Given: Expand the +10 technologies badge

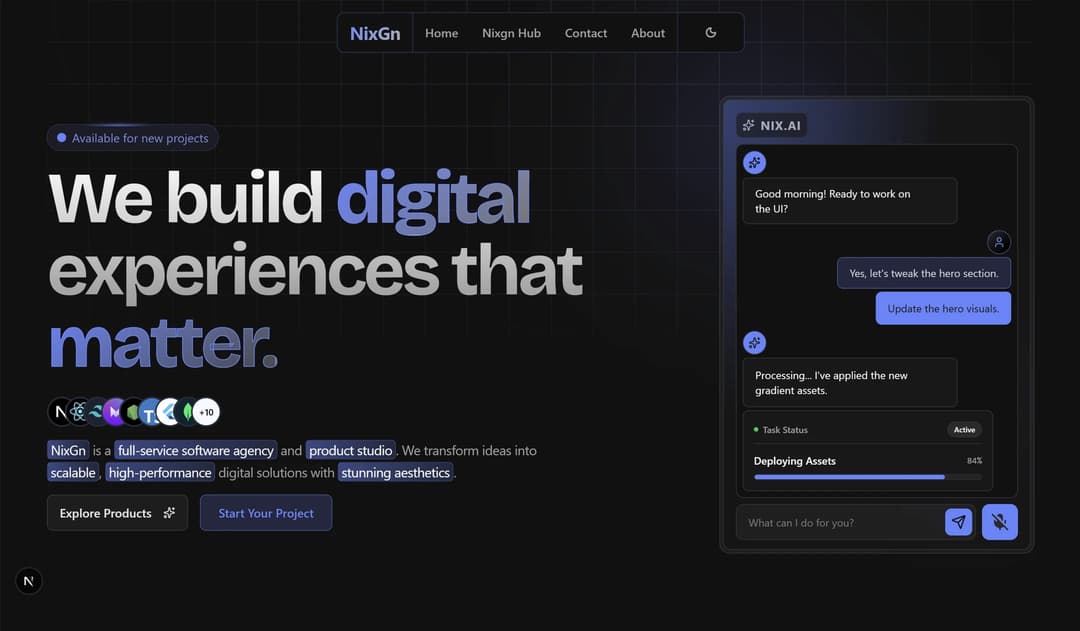Looking at the screenshot, I should (205, 411).
